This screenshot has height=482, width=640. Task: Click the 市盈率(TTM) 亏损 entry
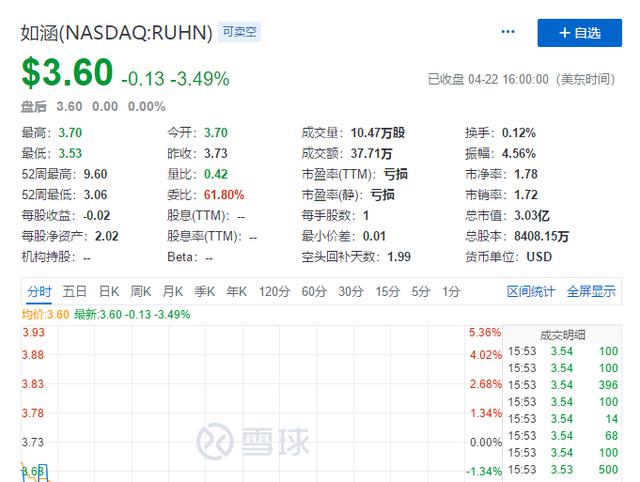coord(355,174)
